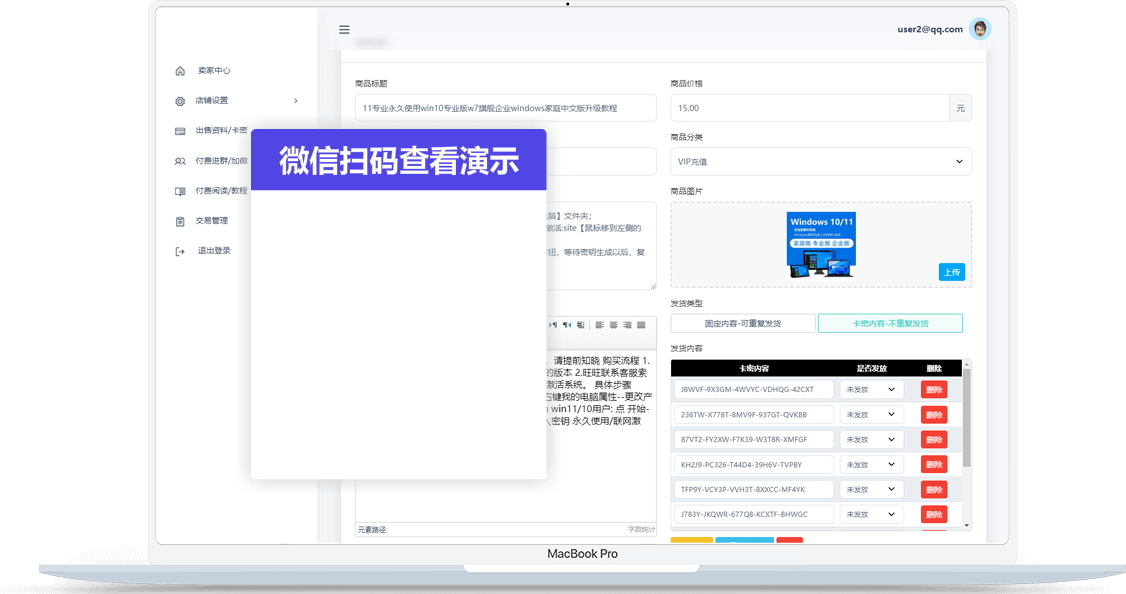Click the clipboard icon beside 交易管理
This screenshot has width=1126, height=594.
tap(180, 221)
